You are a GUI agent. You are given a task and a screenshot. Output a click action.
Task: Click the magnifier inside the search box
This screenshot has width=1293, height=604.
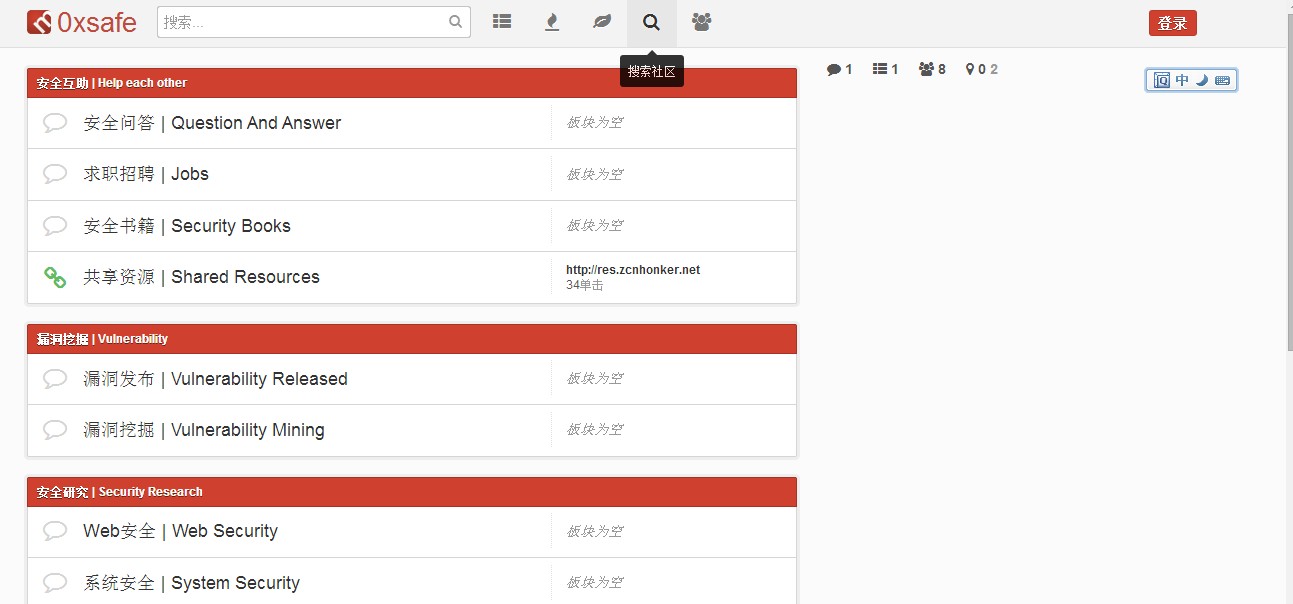(455, 22)
